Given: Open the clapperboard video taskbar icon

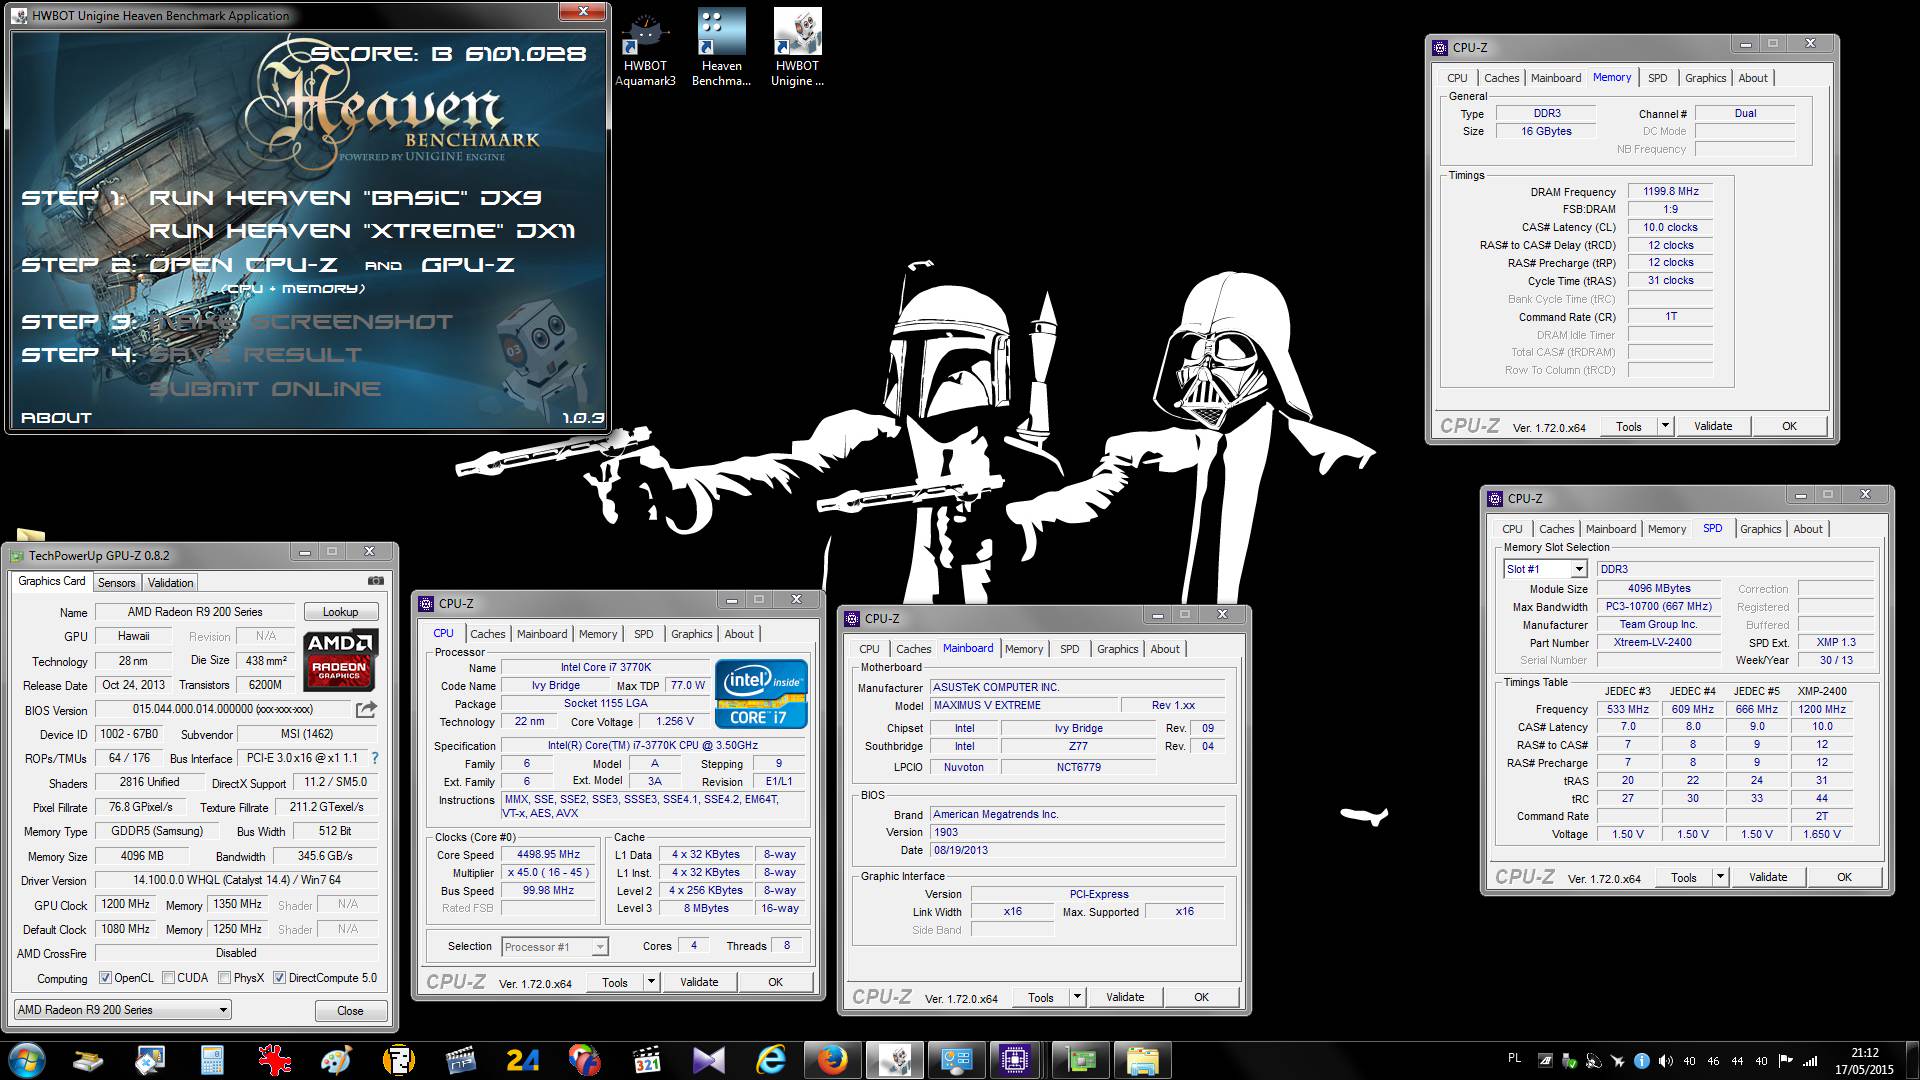Looking at the screenshot, I should (x=460, y=1060).
